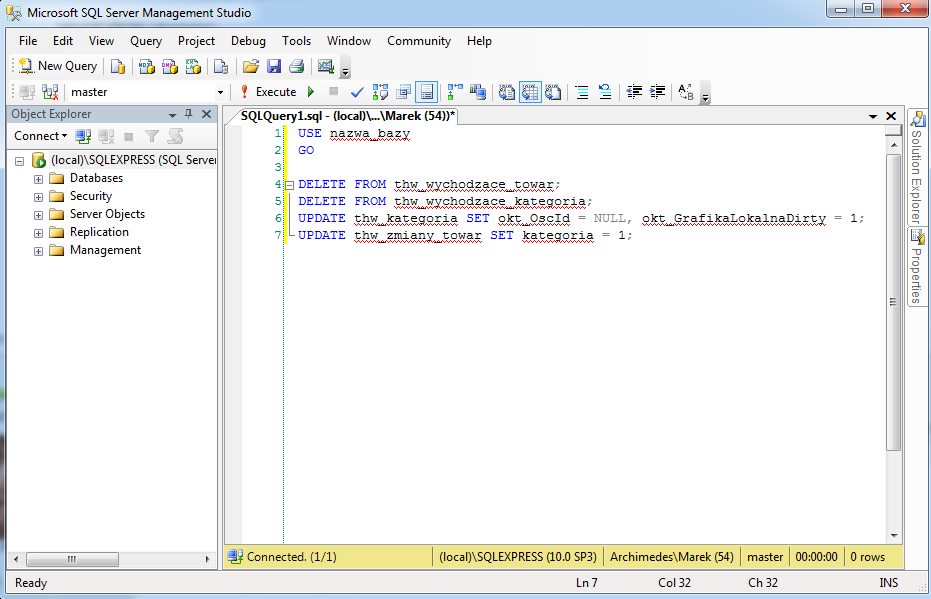
Task: Expand the Databases tree node
Action: pos(39,179)
